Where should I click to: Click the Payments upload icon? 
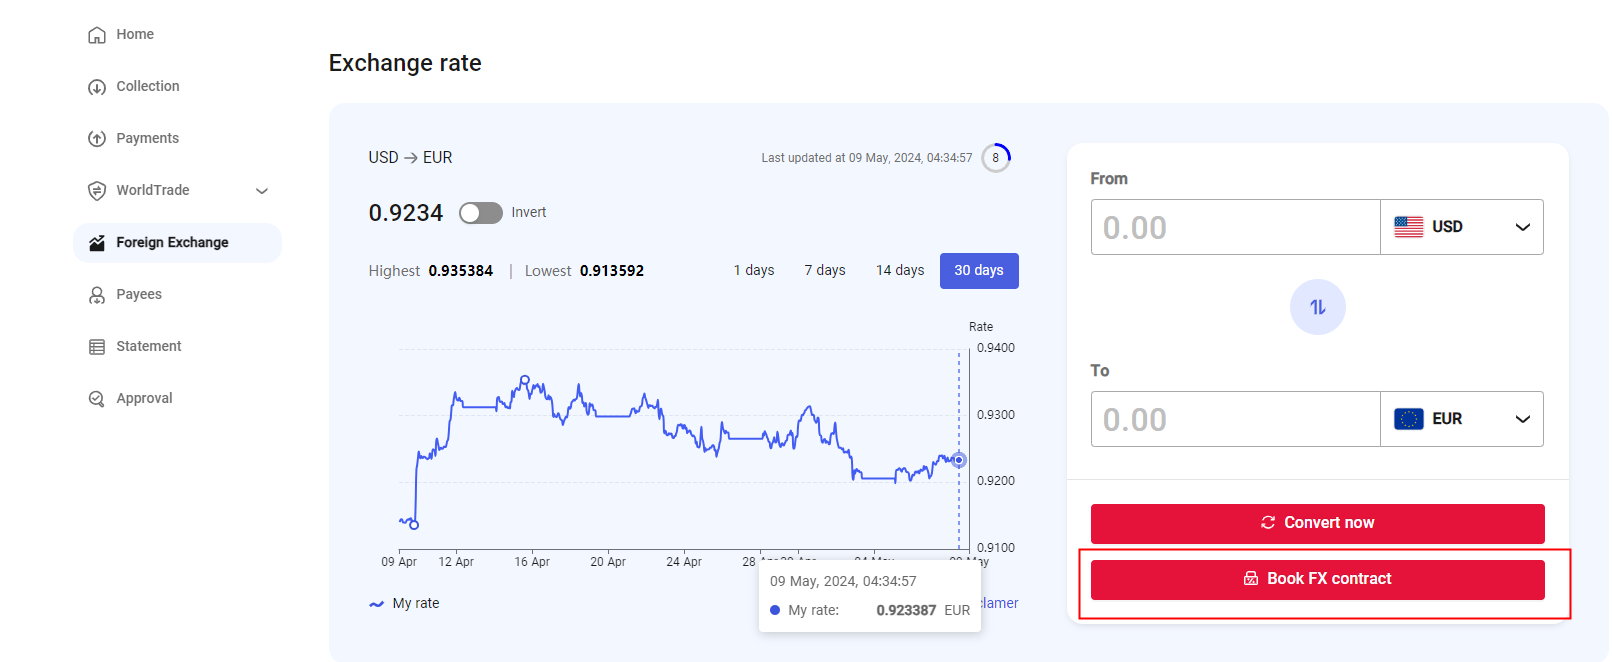[97, 139]
